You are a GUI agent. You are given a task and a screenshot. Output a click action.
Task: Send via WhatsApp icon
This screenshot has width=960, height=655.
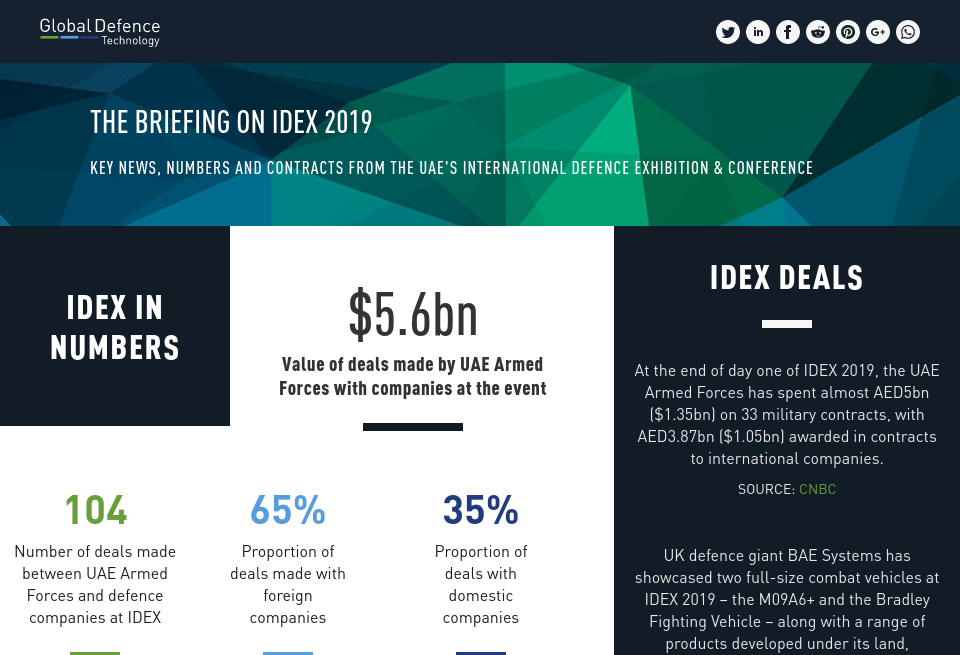[x=908, y=32]
